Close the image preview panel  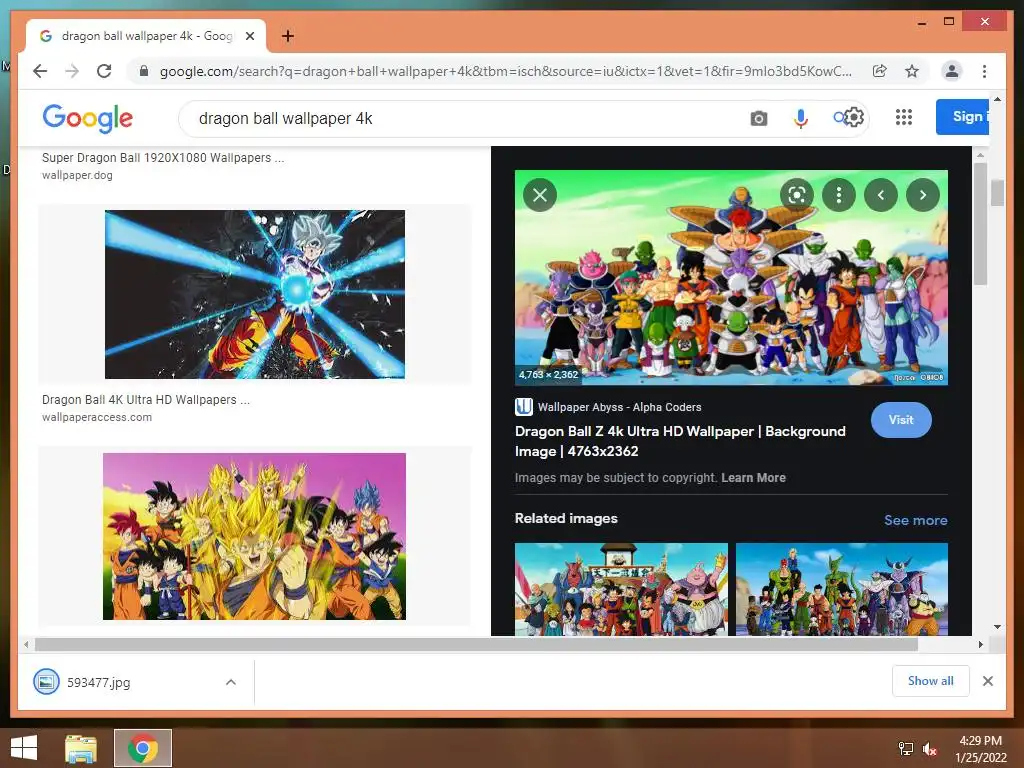[x=539, y=195]
